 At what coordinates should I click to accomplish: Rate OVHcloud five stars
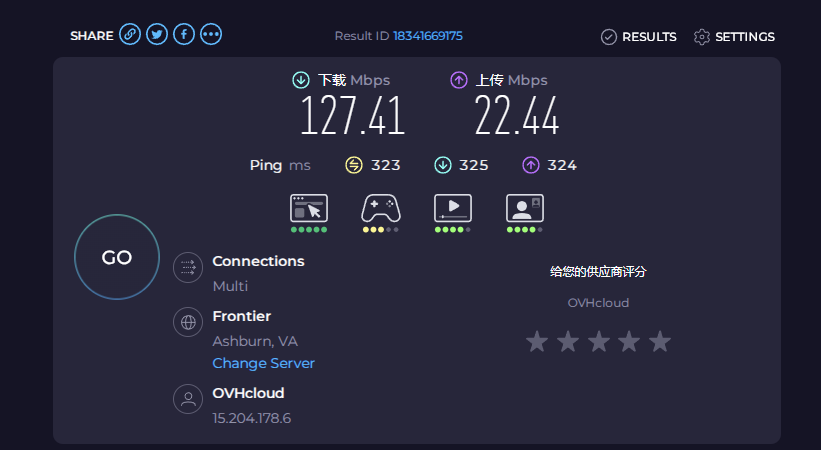659,342
